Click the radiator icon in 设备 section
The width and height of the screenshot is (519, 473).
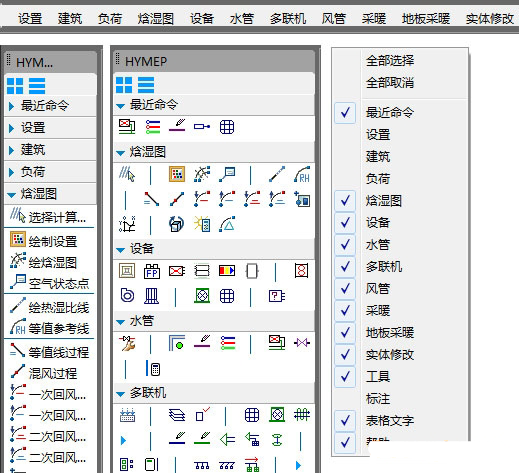[152, 296]
